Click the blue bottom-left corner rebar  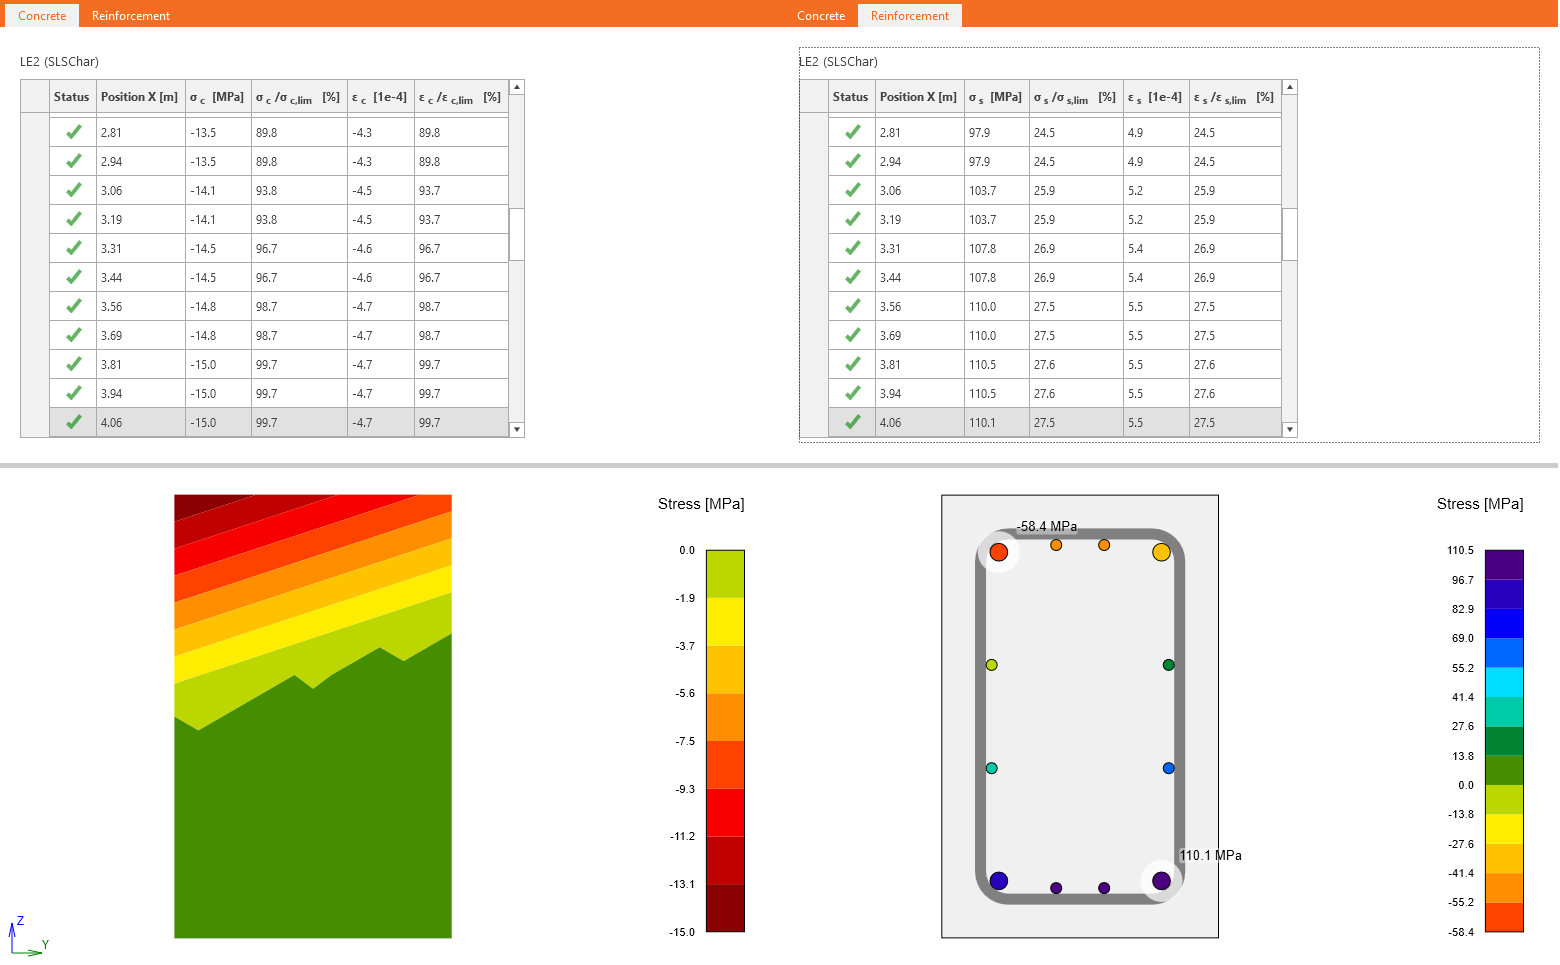click(998, 881)
